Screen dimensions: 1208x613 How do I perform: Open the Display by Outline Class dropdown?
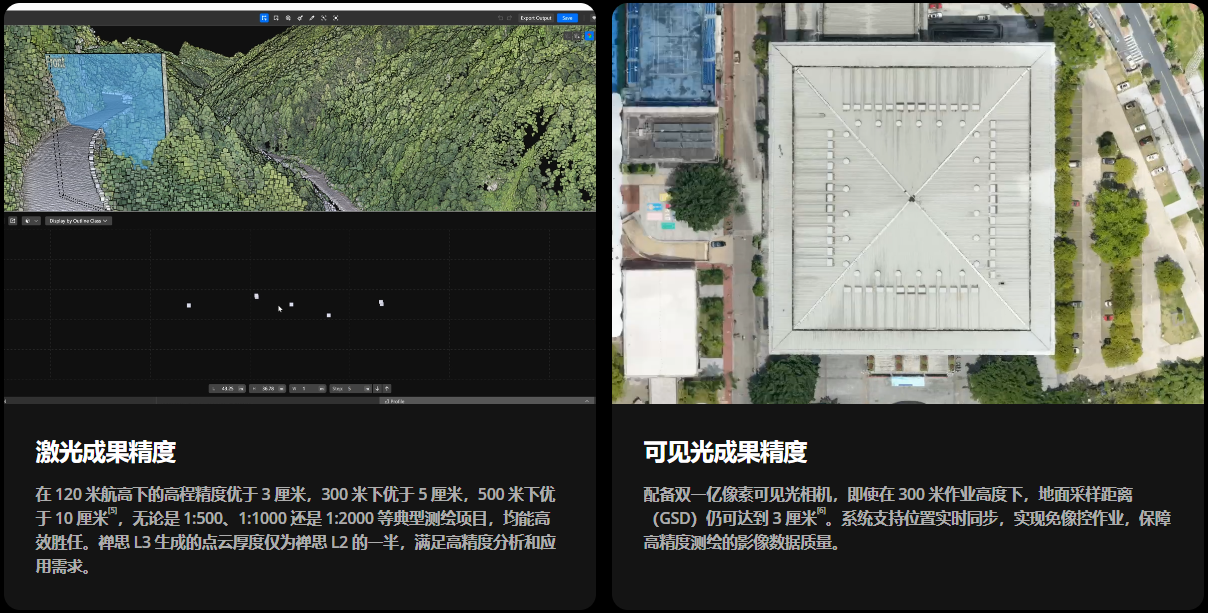(78, 220)
